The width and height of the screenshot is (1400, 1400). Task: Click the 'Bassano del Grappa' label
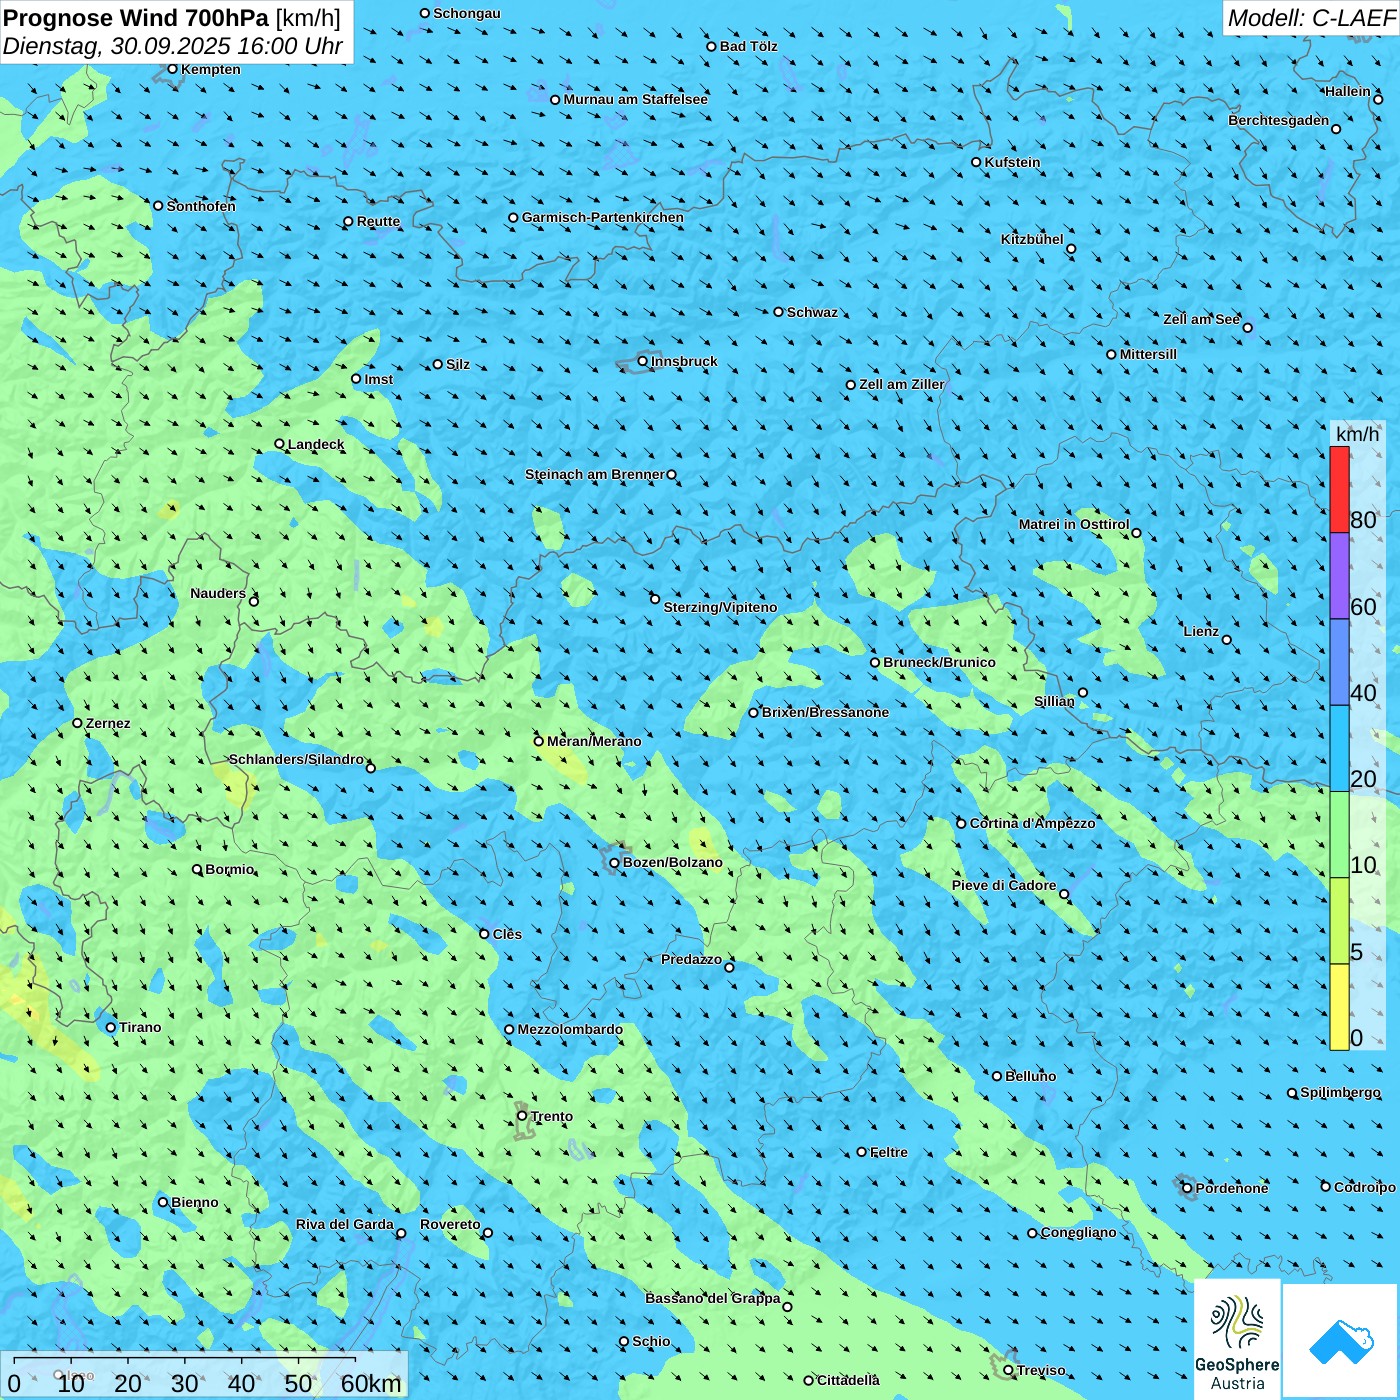click(713, 1298)
